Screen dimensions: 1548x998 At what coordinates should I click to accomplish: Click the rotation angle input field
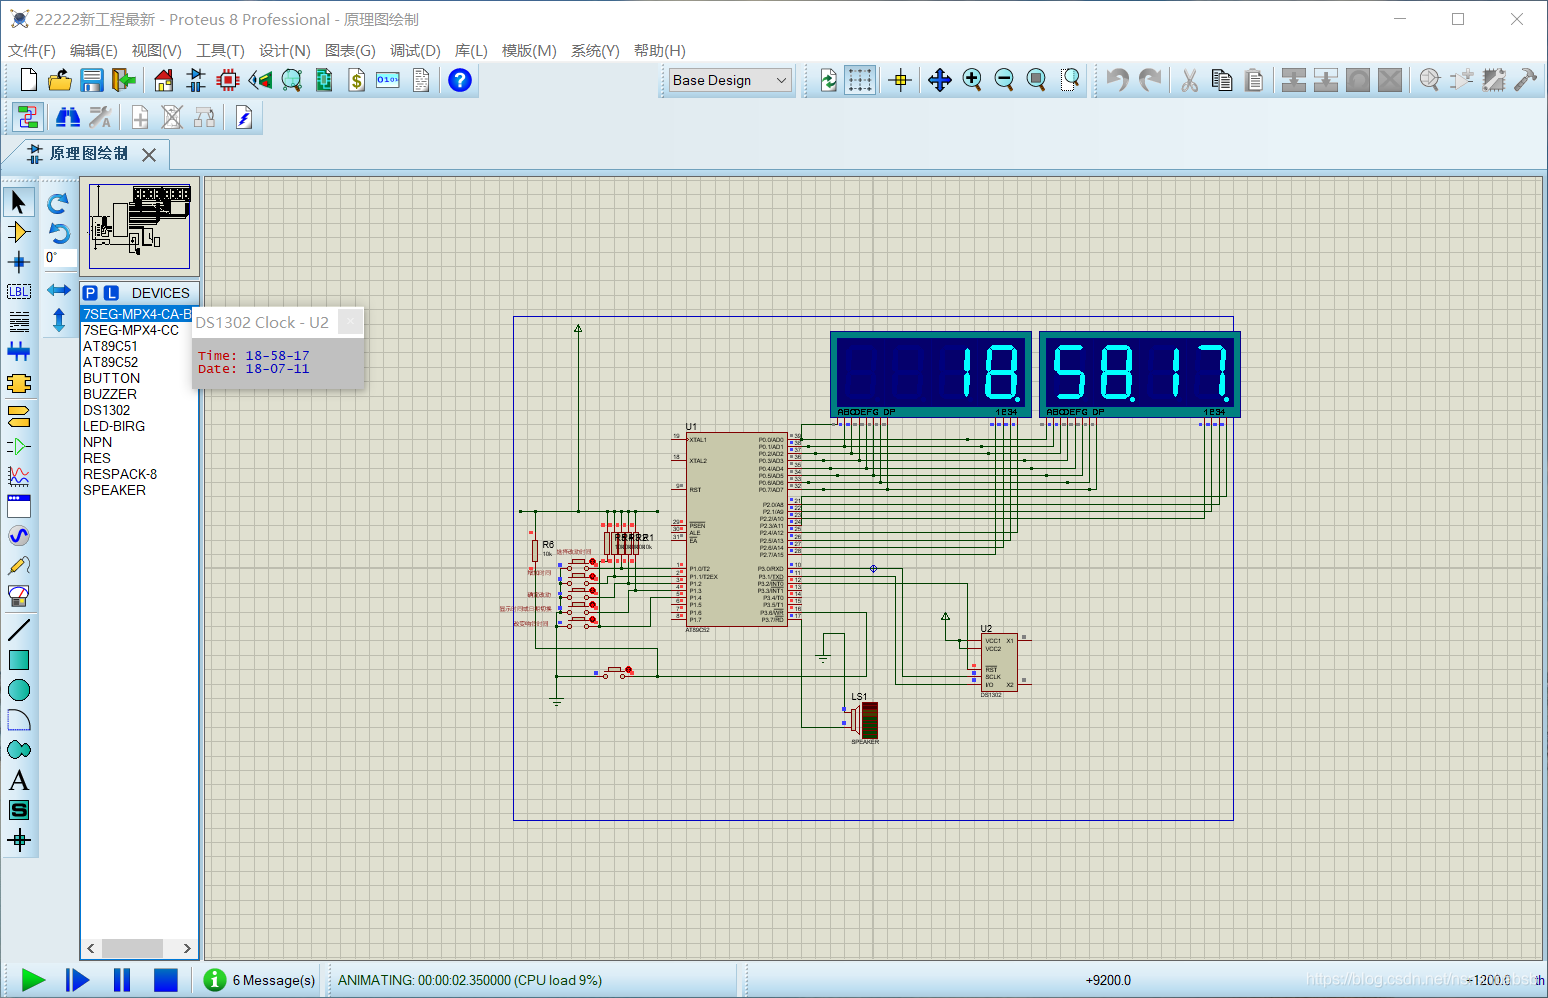[x=60, y=258]
